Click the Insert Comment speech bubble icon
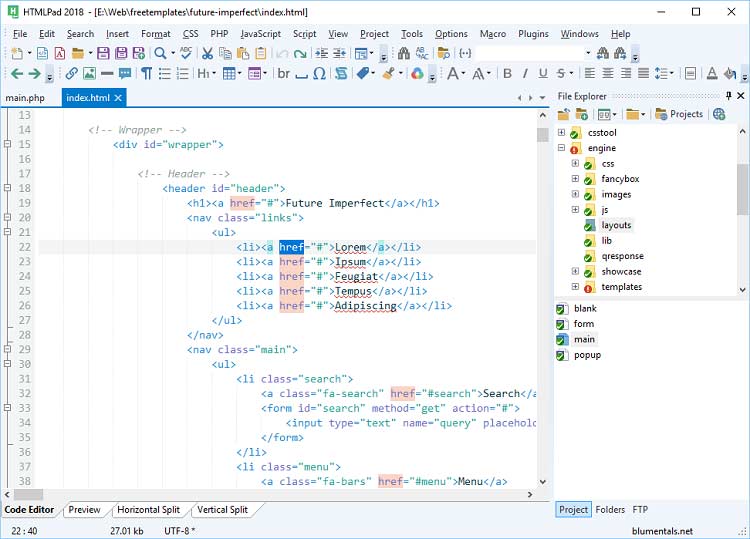 [125, 74]
